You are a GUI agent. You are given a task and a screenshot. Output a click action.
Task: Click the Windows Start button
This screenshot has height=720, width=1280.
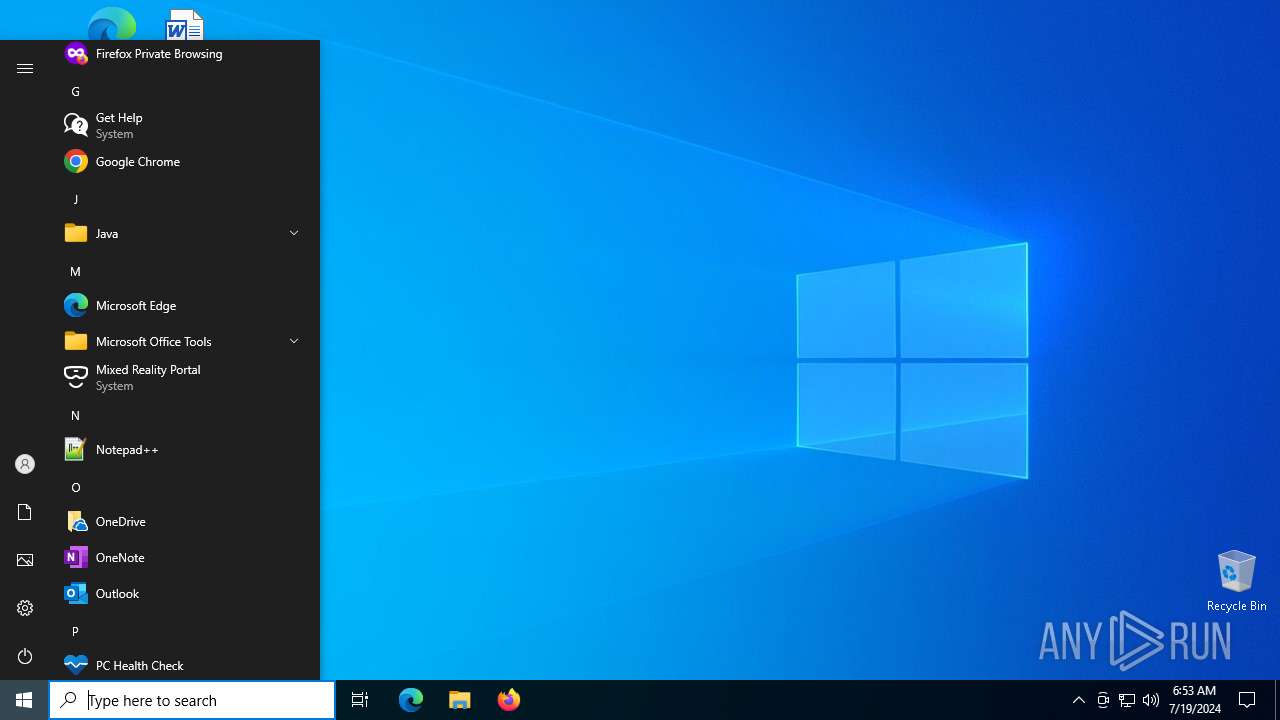tap(24, 700)
